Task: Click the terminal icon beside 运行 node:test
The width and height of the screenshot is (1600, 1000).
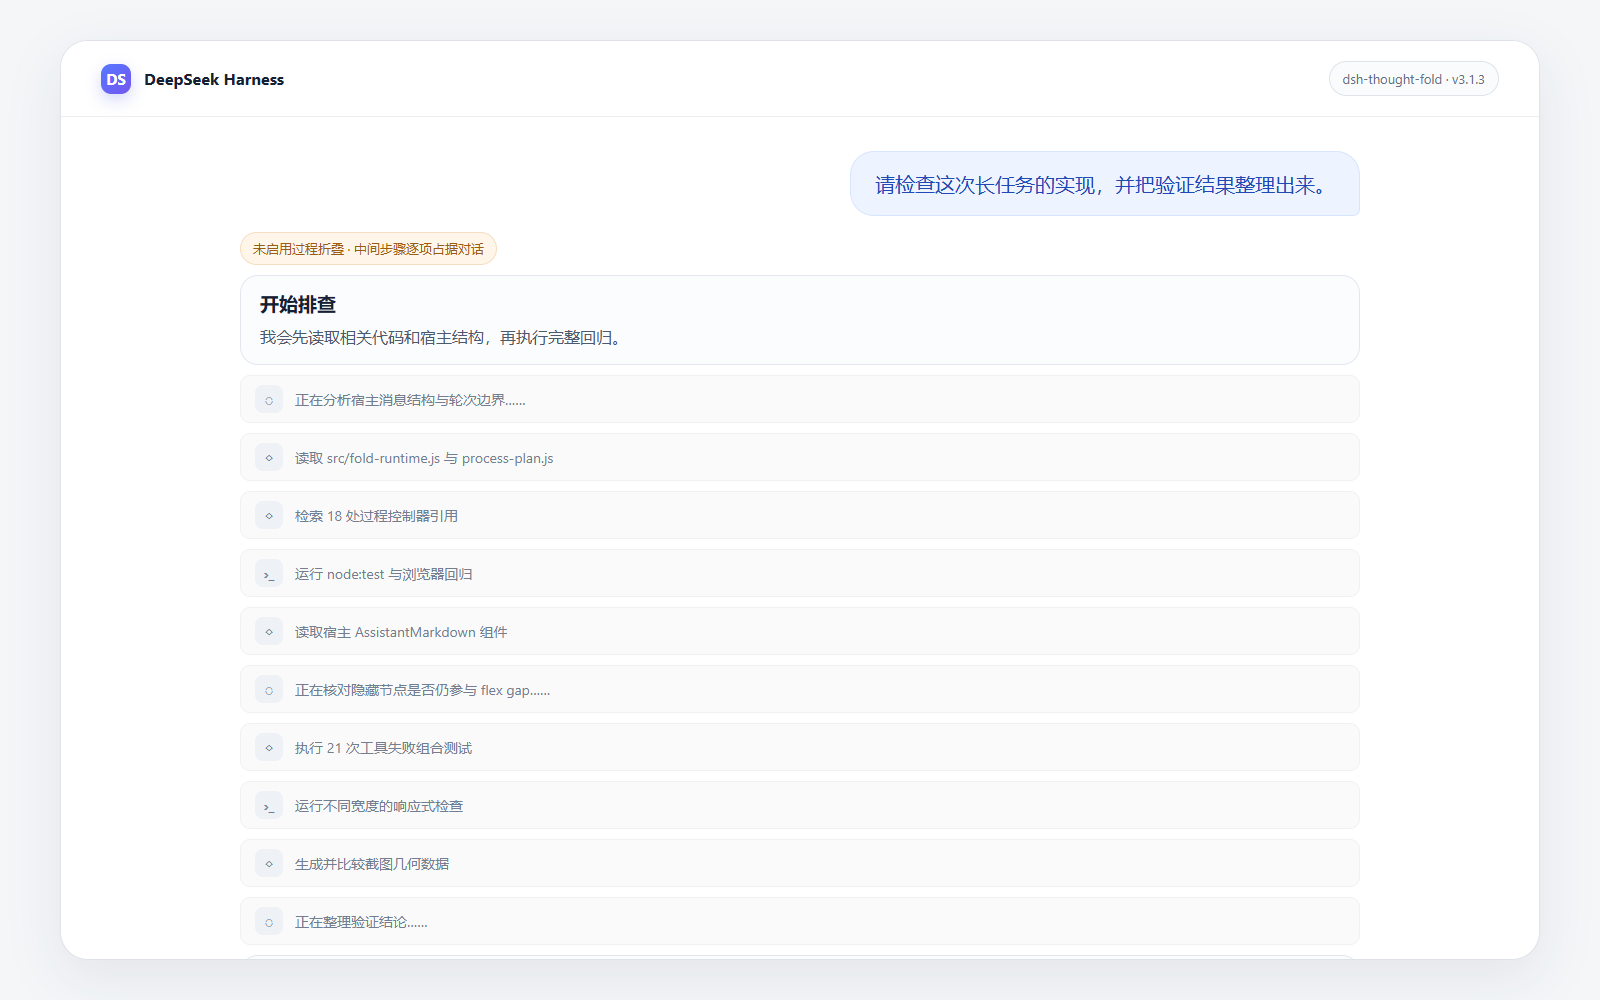Action: click(269, 574)
